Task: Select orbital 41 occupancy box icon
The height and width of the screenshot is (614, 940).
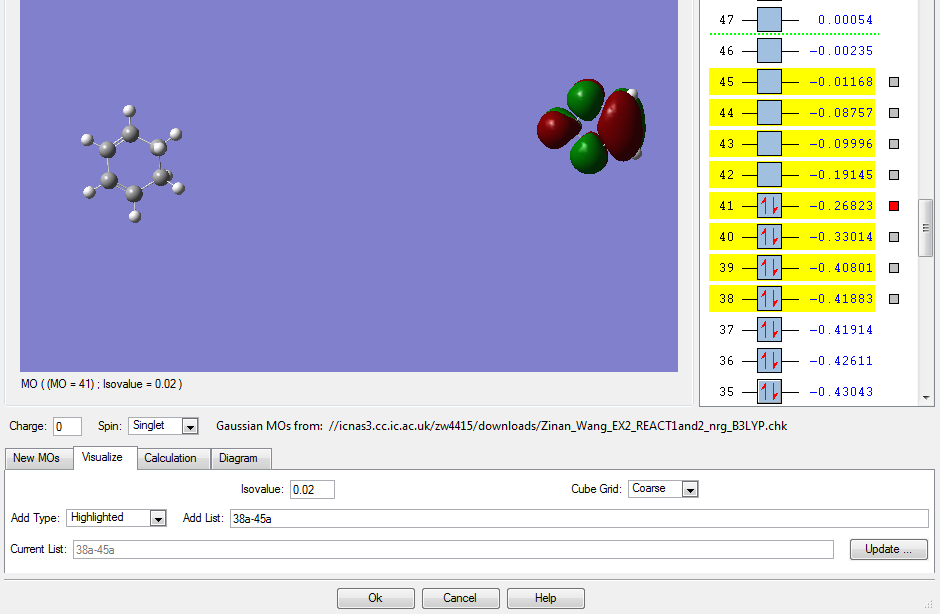Action: [x=769, y=206]
